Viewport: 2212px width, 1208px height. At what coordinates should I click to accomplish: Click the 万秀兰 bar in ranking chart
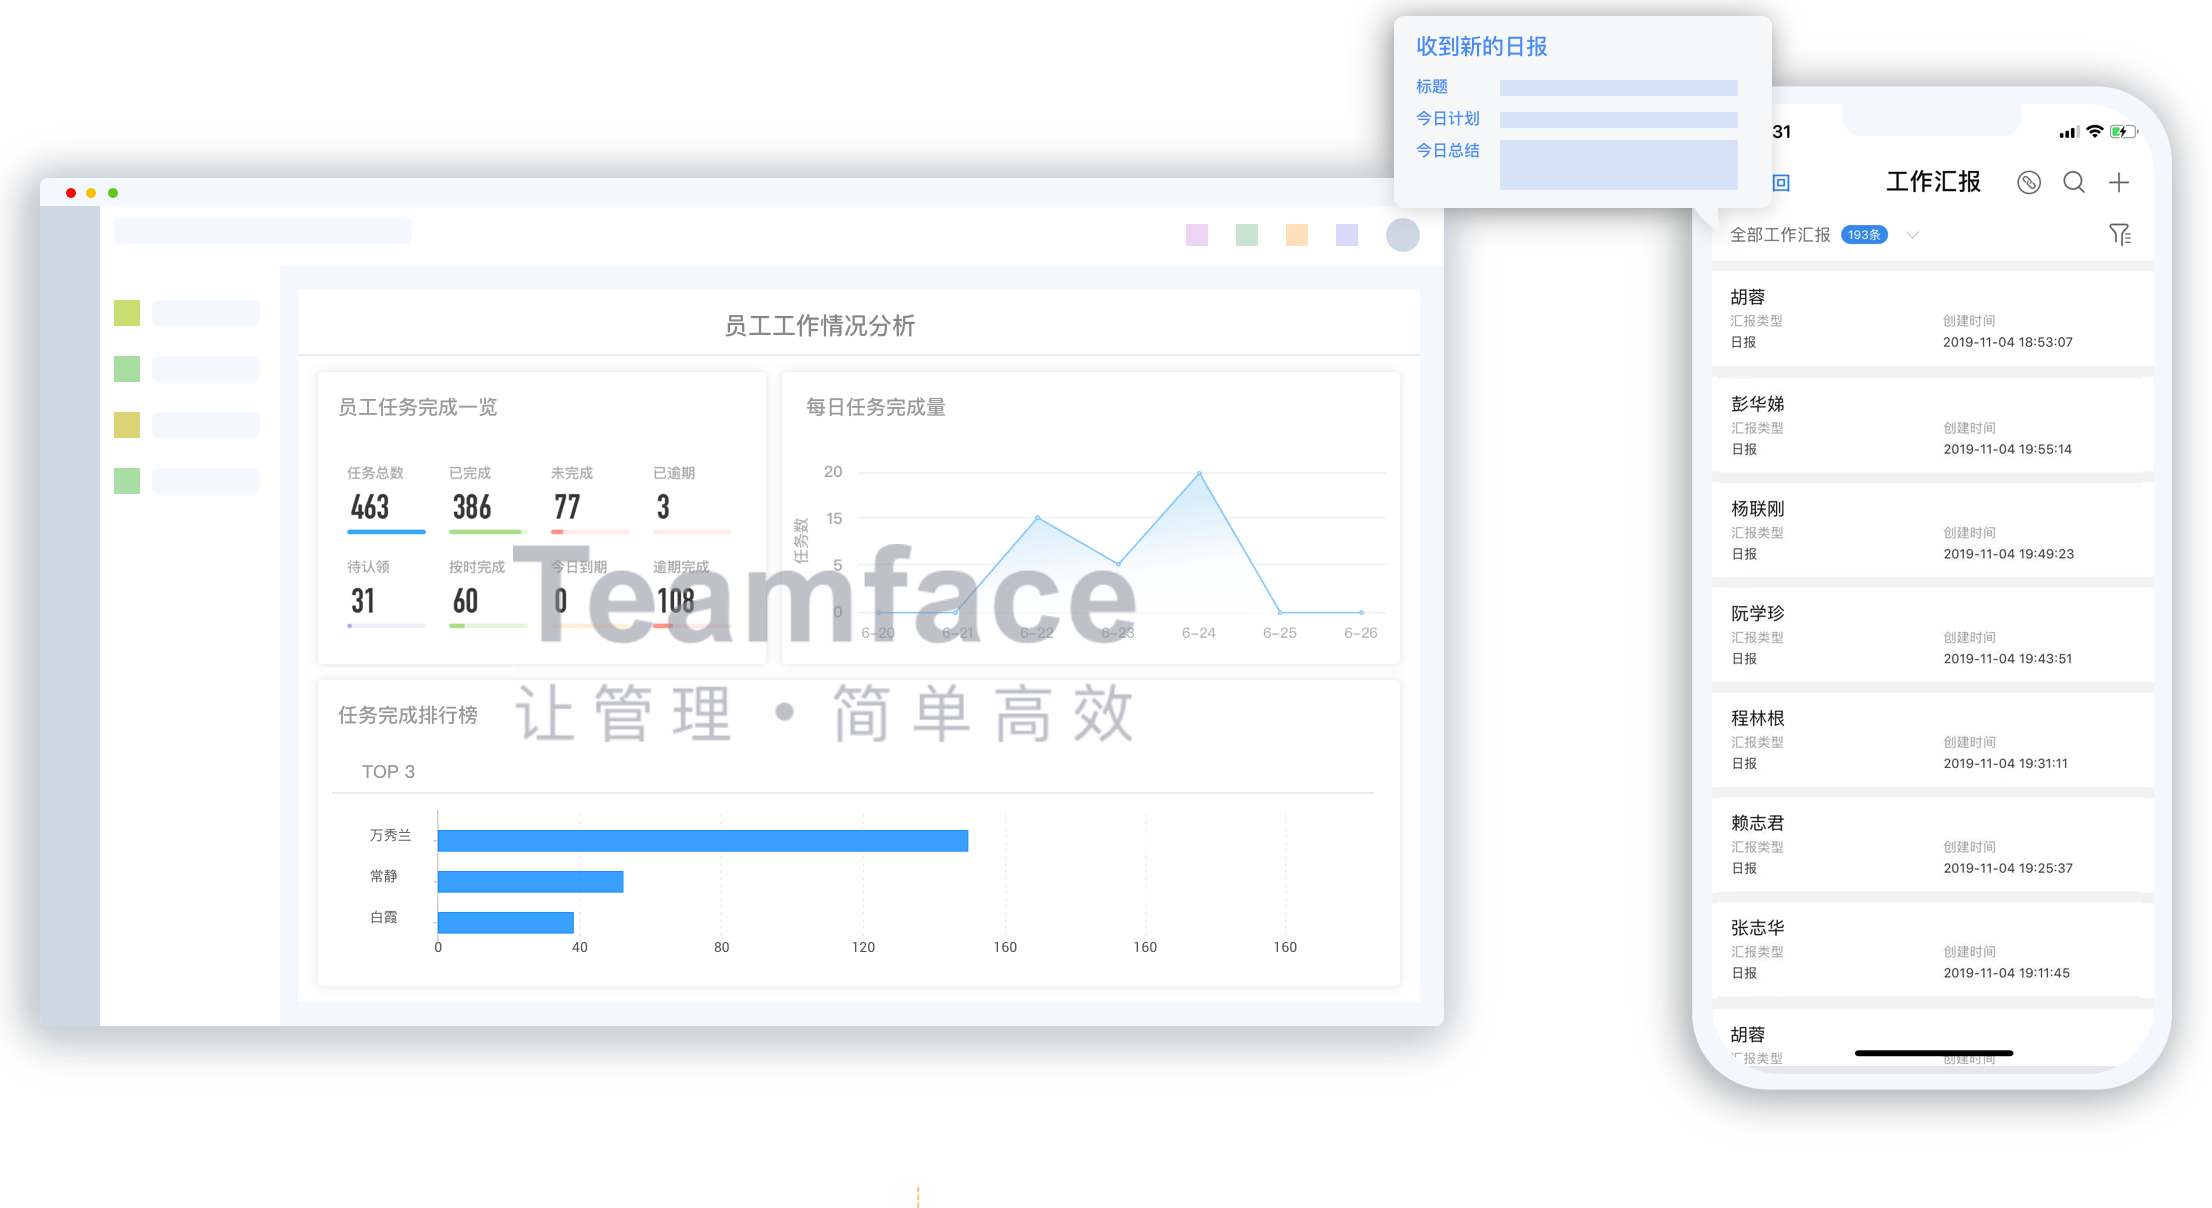coord(702,841)
